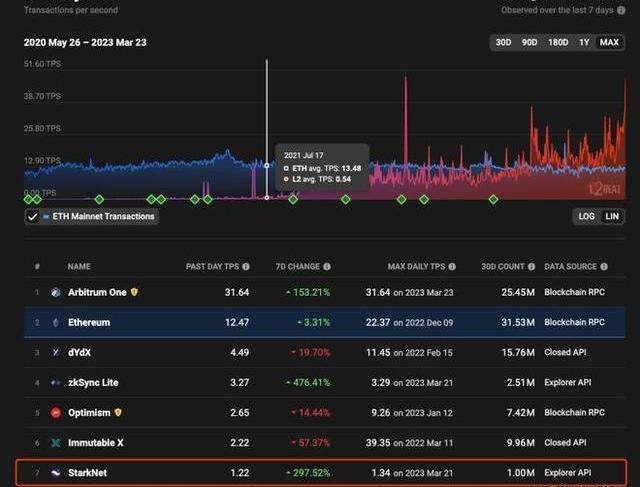
Task: Click info icon beside Past Day TPS
Action: click(246, 267)
